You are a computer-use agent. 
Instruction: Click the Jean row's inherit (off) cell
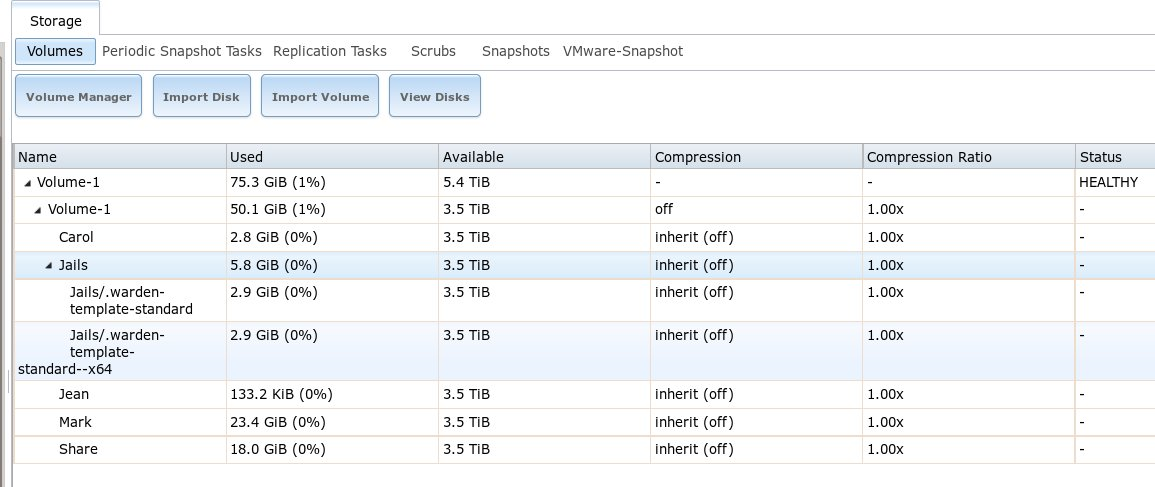(756, 394)
